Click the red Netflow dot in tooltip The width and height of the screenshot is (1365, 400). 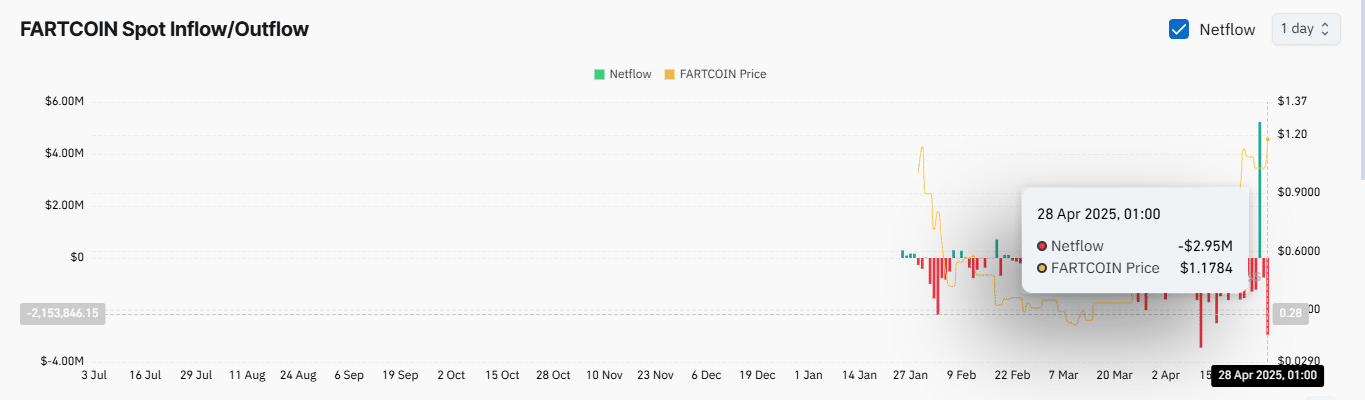1042,246
